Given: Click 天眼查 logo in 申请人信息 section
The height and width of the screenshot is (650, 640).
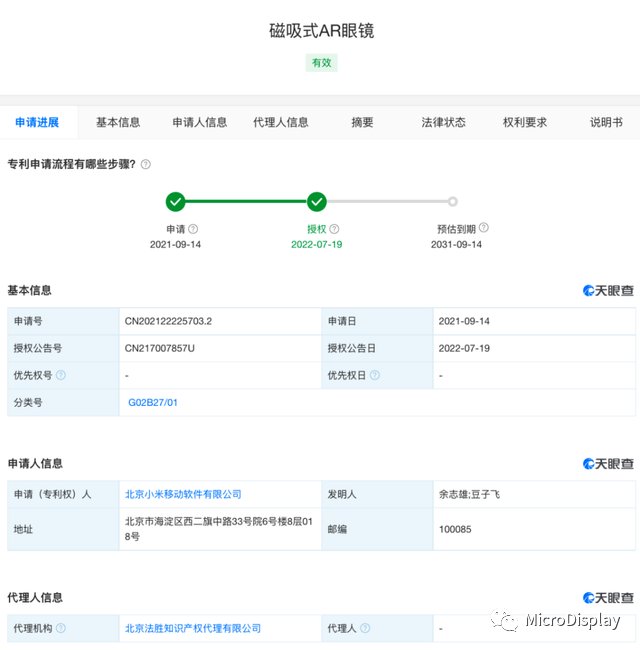Looking at the screenshot, I should coord(608,464).
